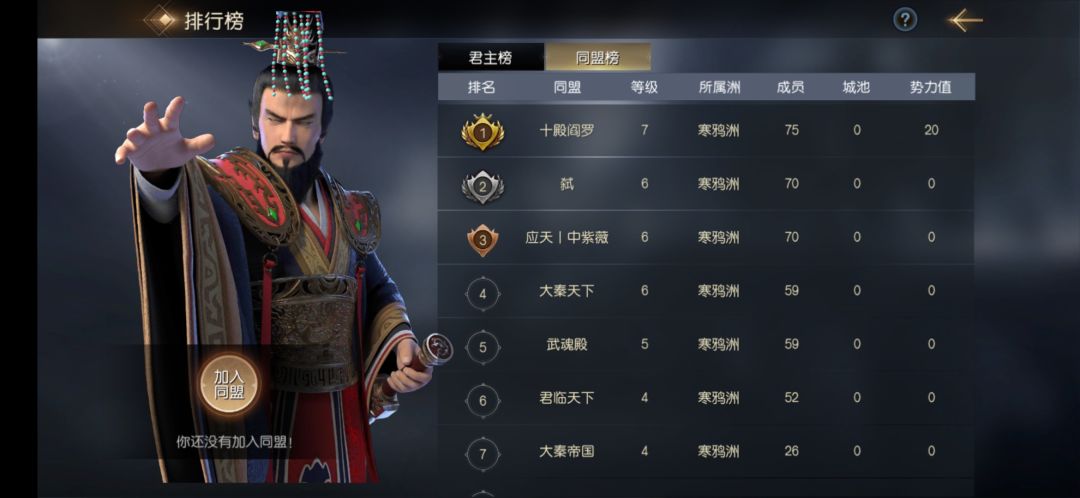Select the silver rank 2 medal badge
Screen dimensions: 1080x498
point(482,185)
